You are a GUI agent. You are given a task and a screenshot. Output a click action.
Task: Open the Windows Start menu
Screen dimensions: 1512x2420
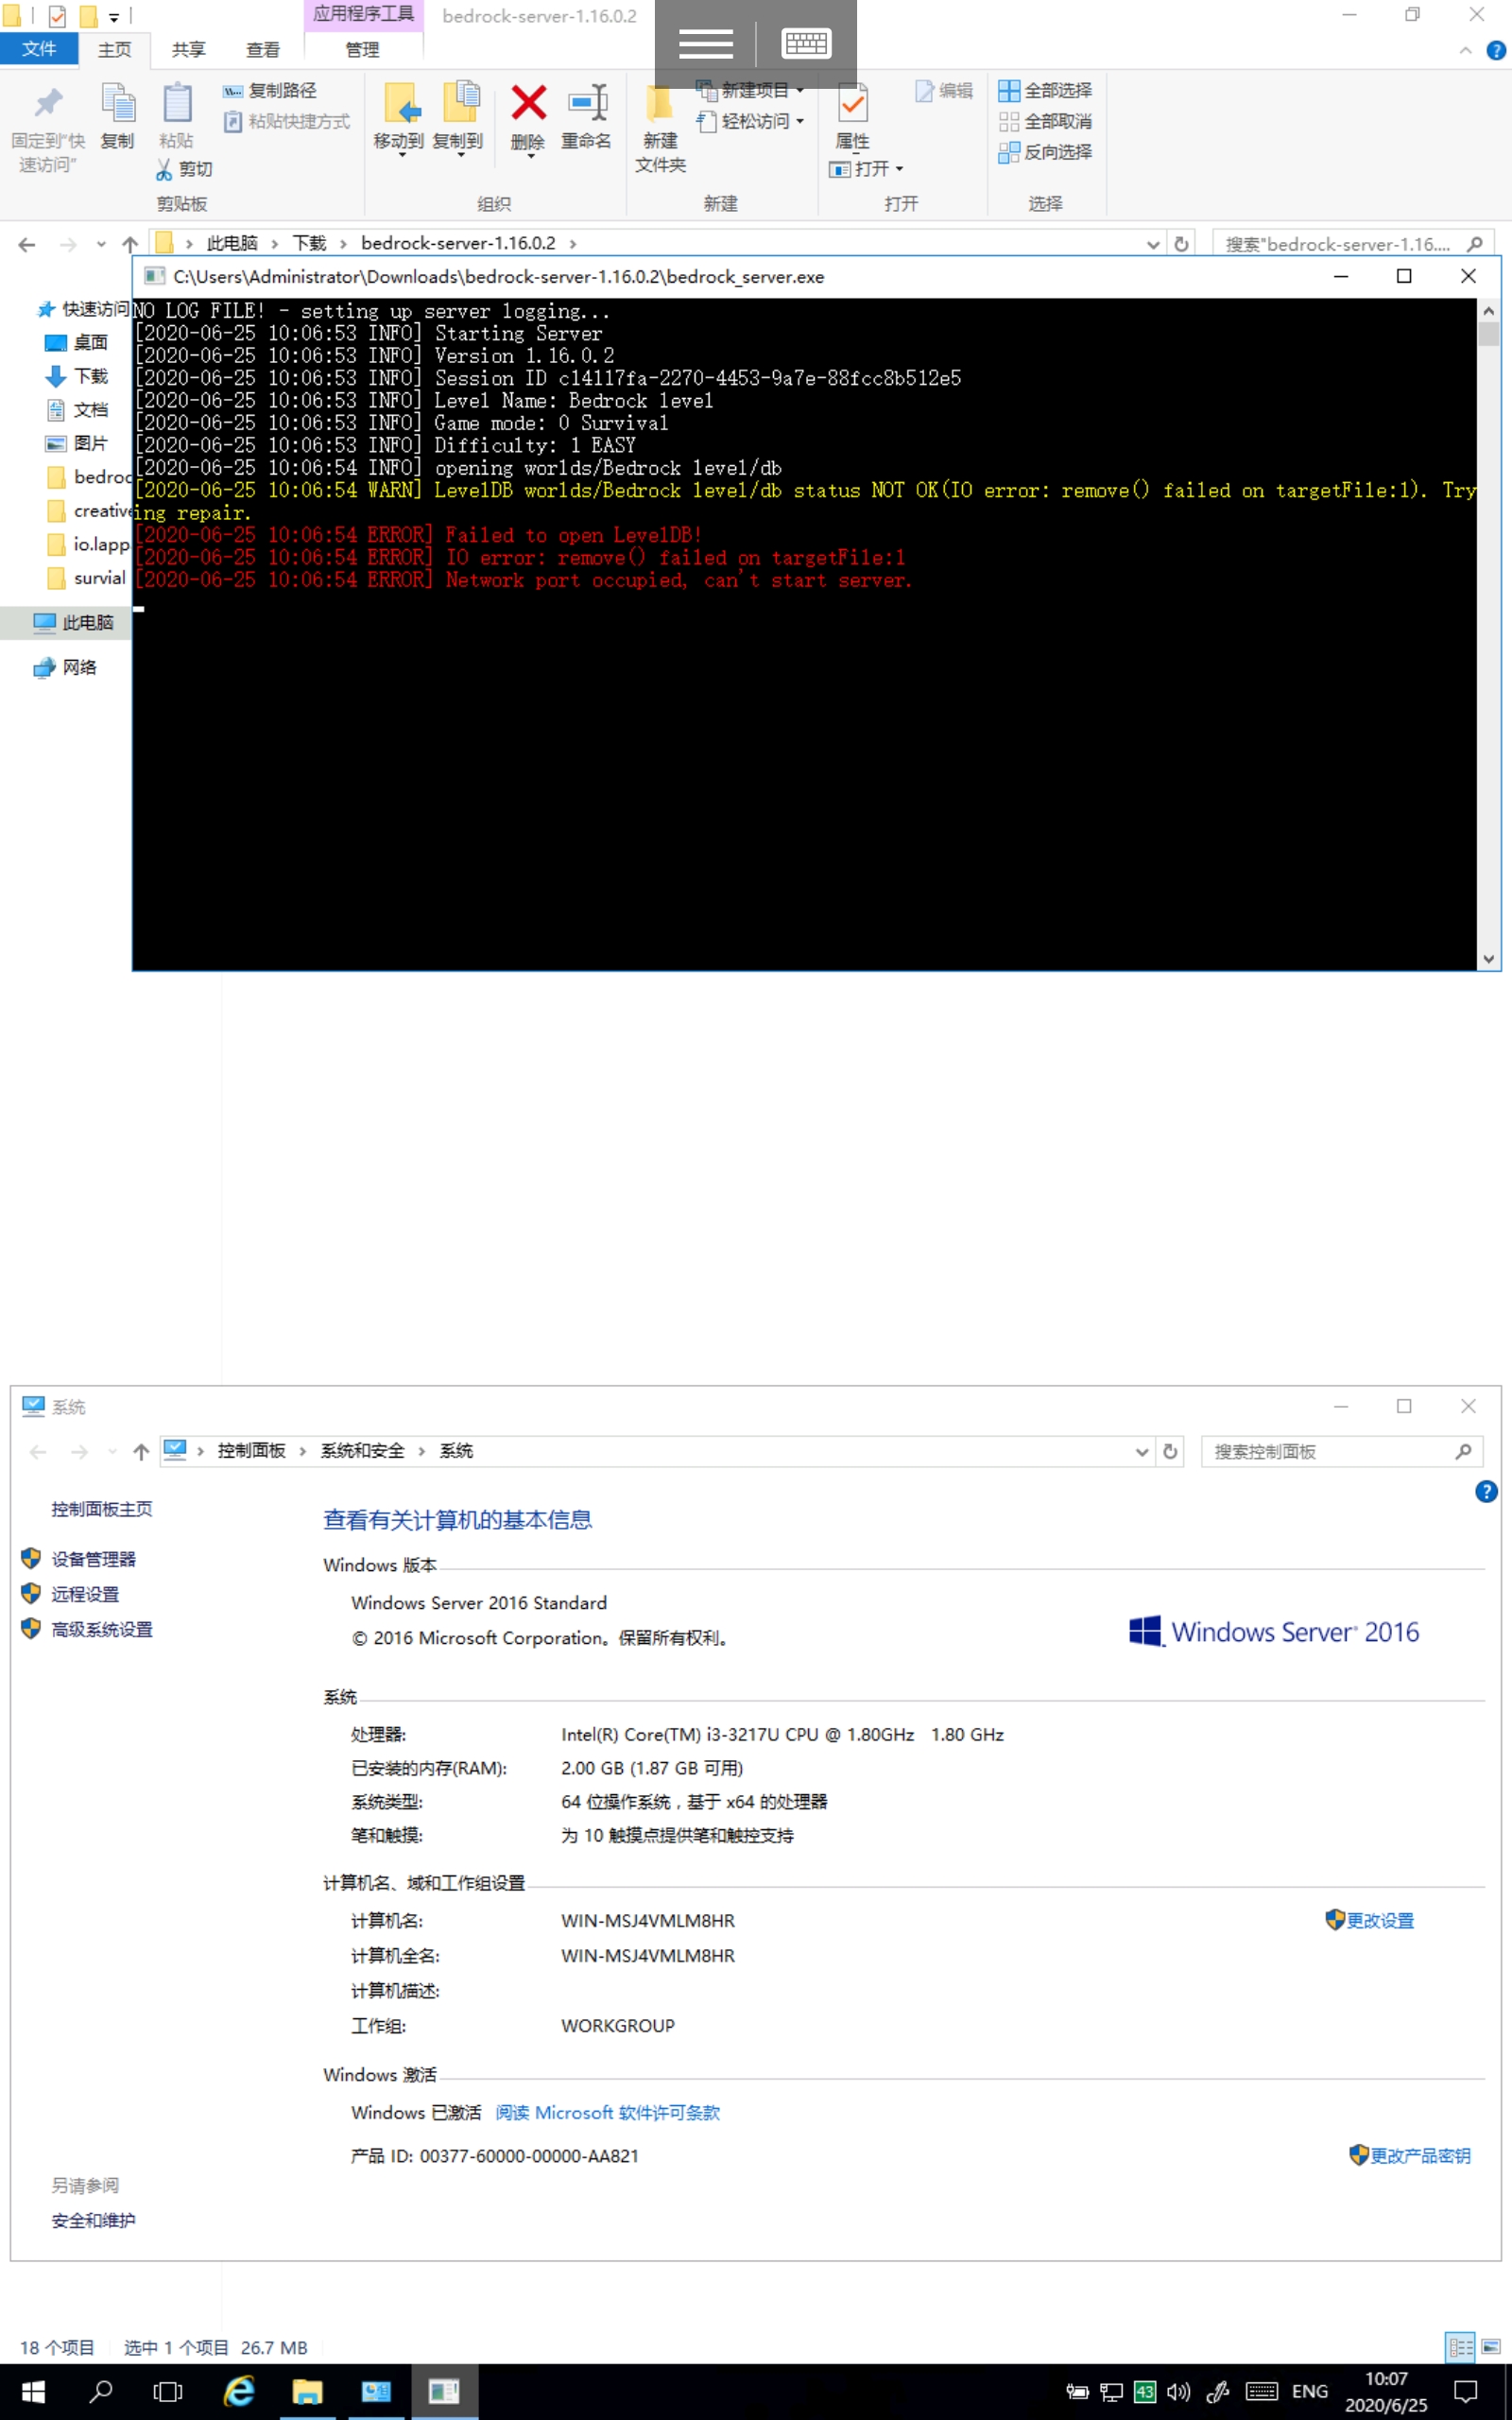click(x=33, y=2391)
